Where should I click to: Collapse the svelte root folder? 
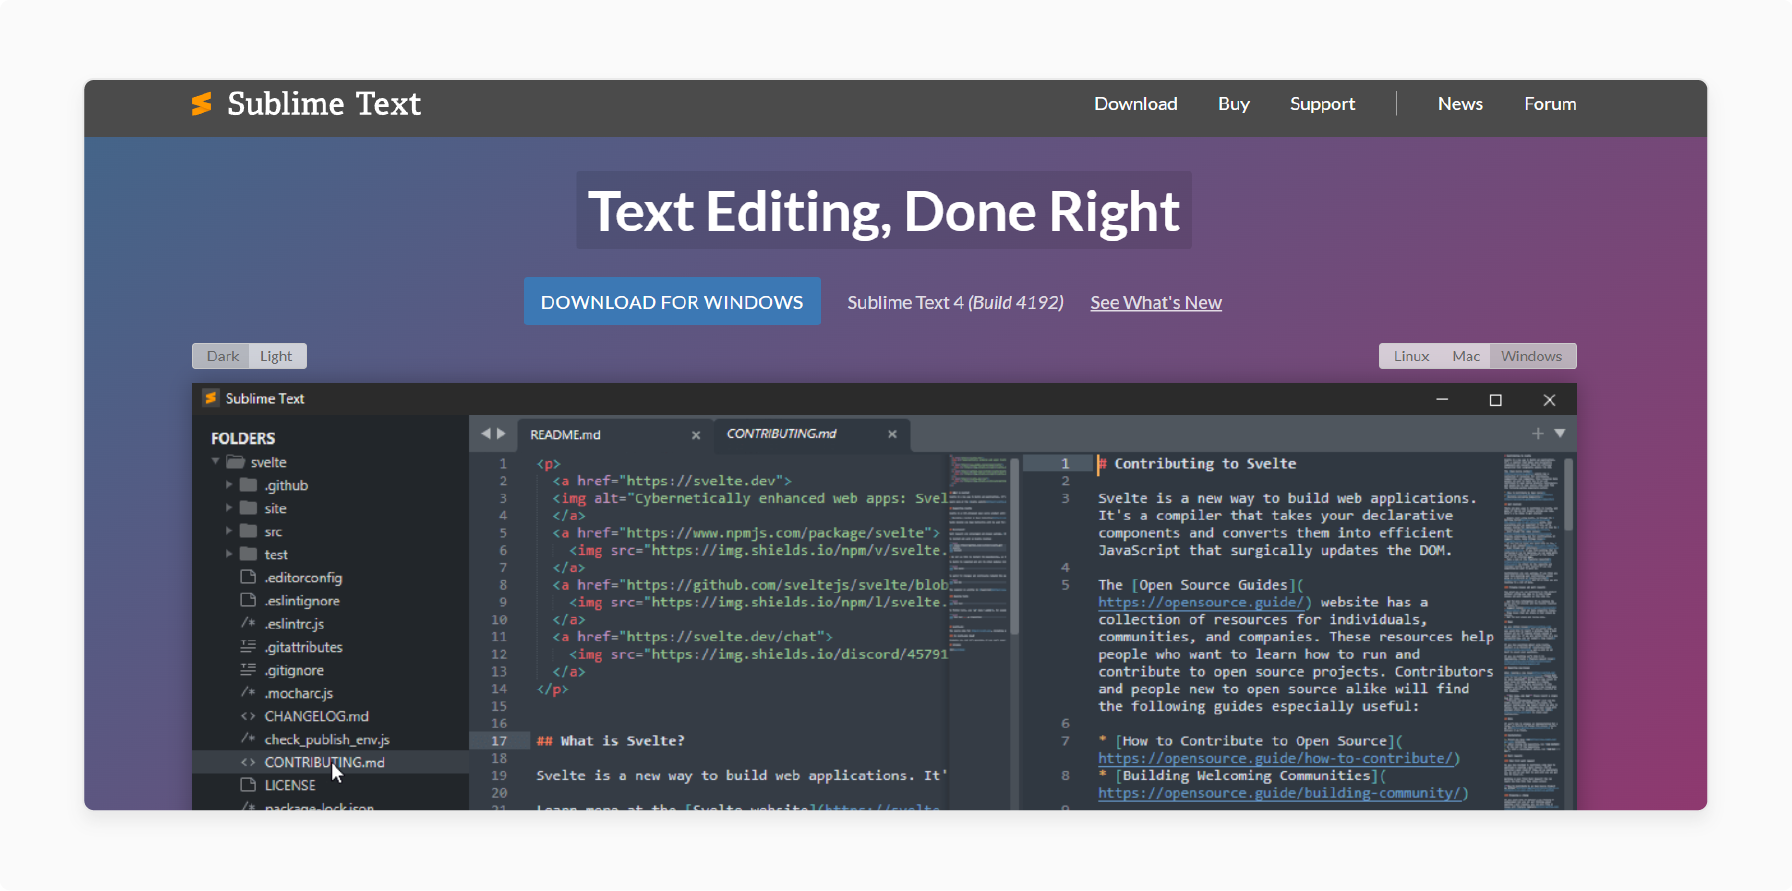coord(215,462)
